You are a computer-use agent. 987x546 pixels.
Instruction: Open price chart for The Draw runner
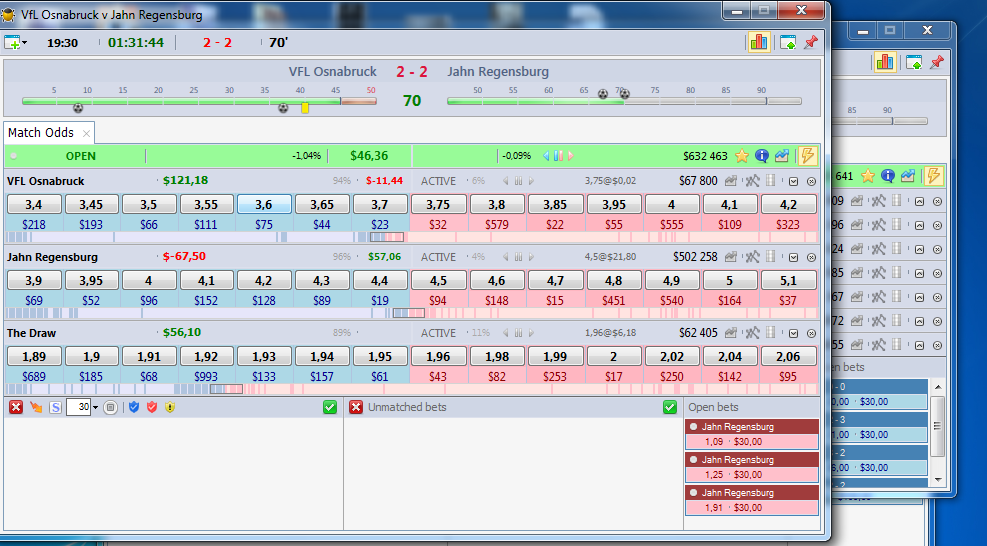pos(731,333)
